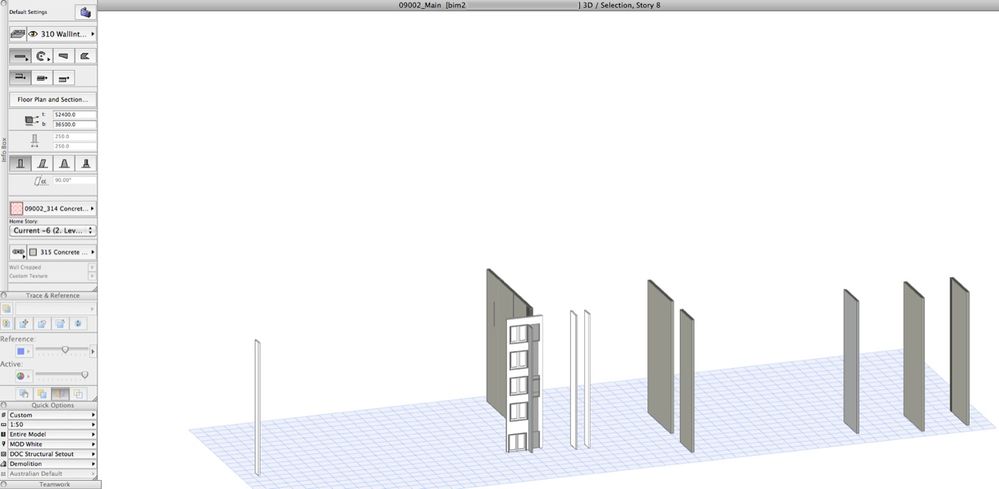Select the polygon wall geometry method

85,56
